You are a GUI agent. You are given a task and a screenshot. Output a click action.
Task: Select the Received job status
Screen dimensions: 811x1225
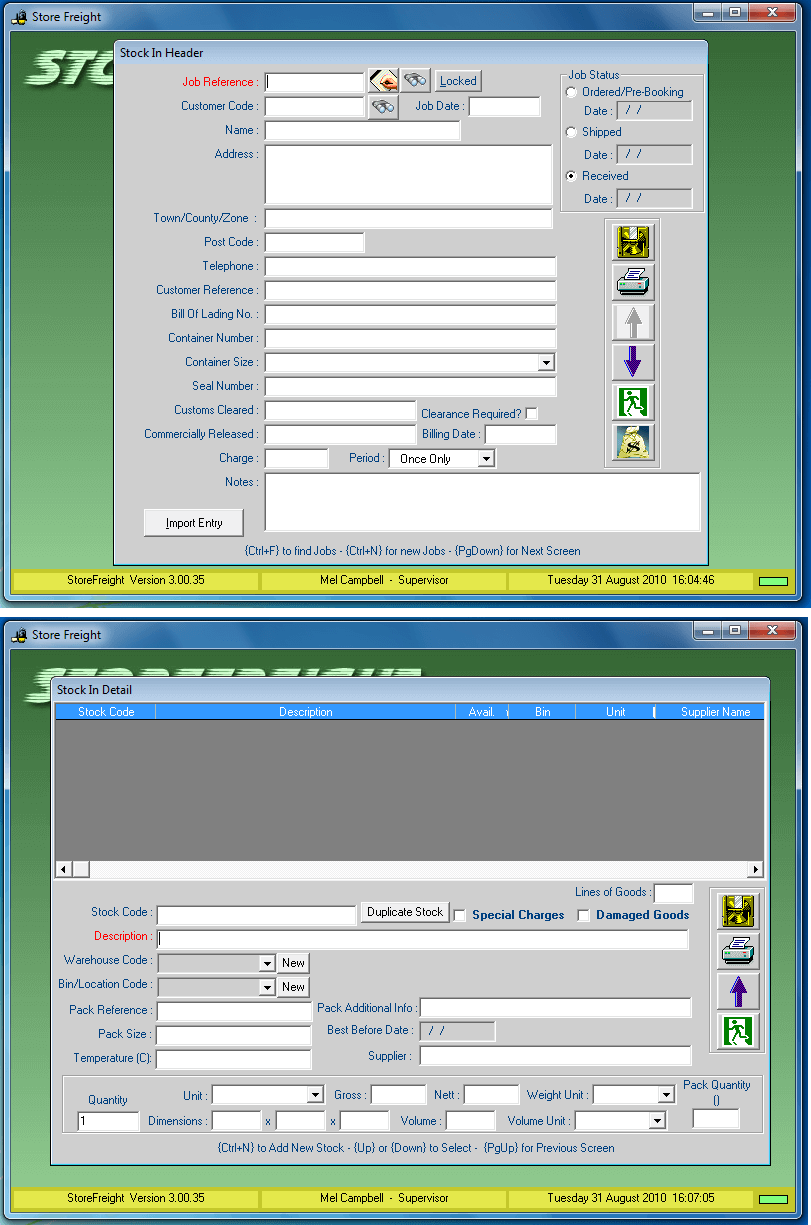pyautogui.click(x=572, y=176)
